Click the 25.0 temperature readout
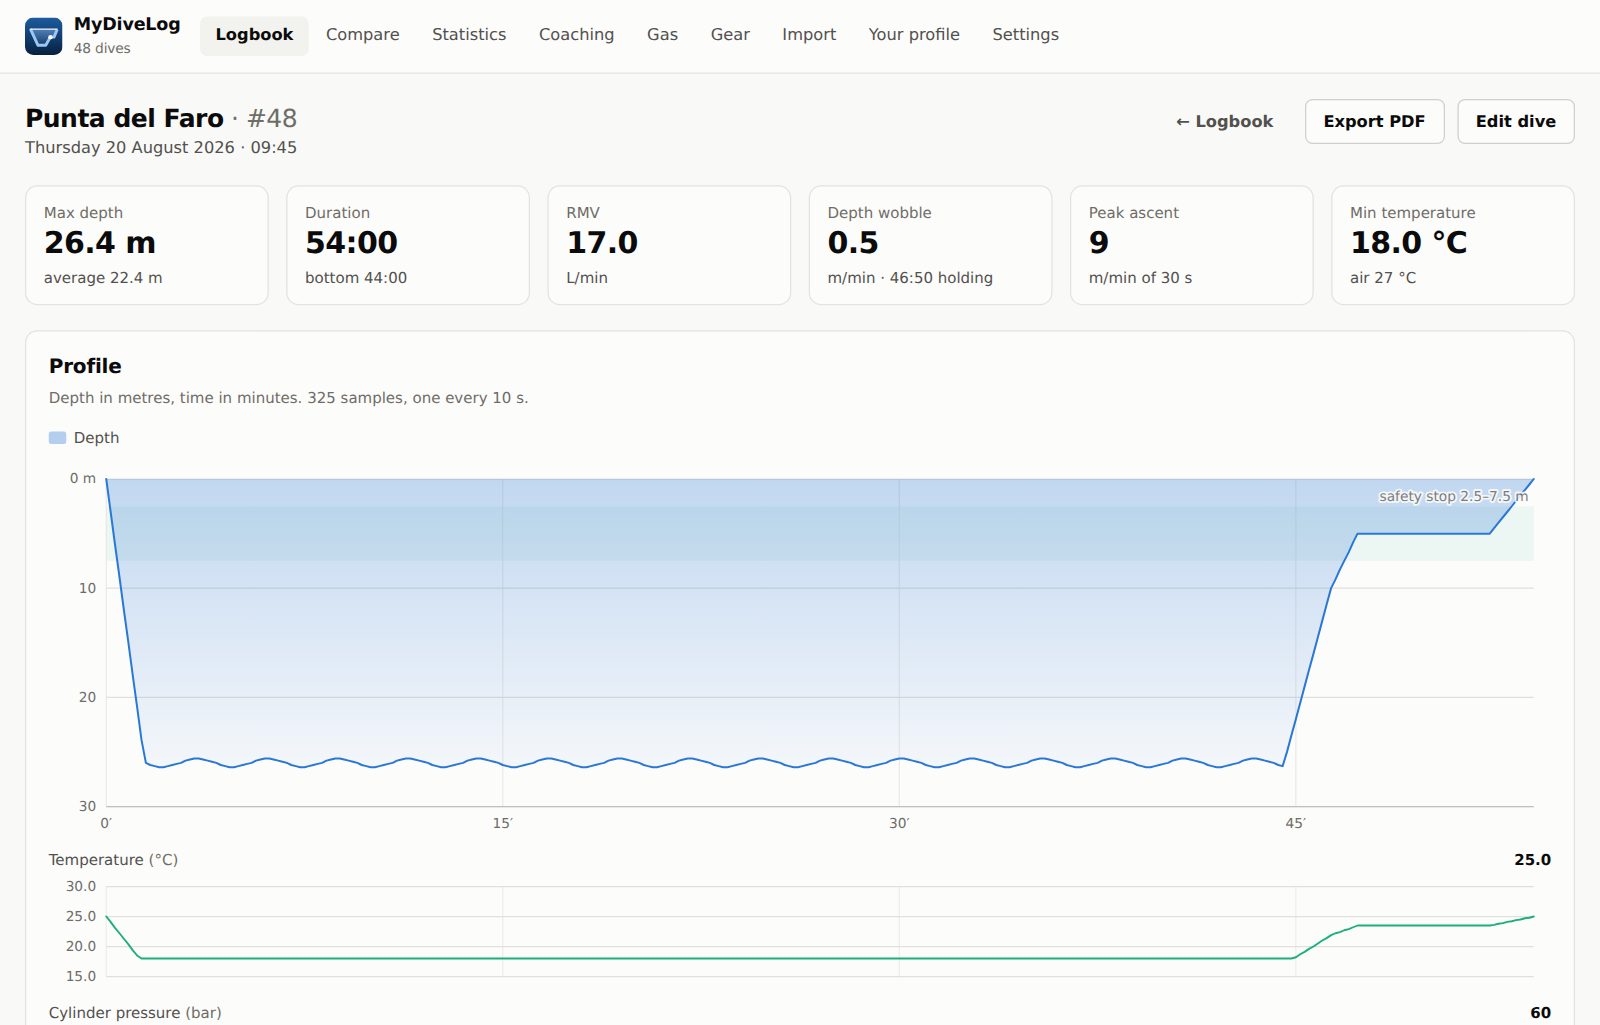This screenshot has height=1025, width=1600. 1532,860
